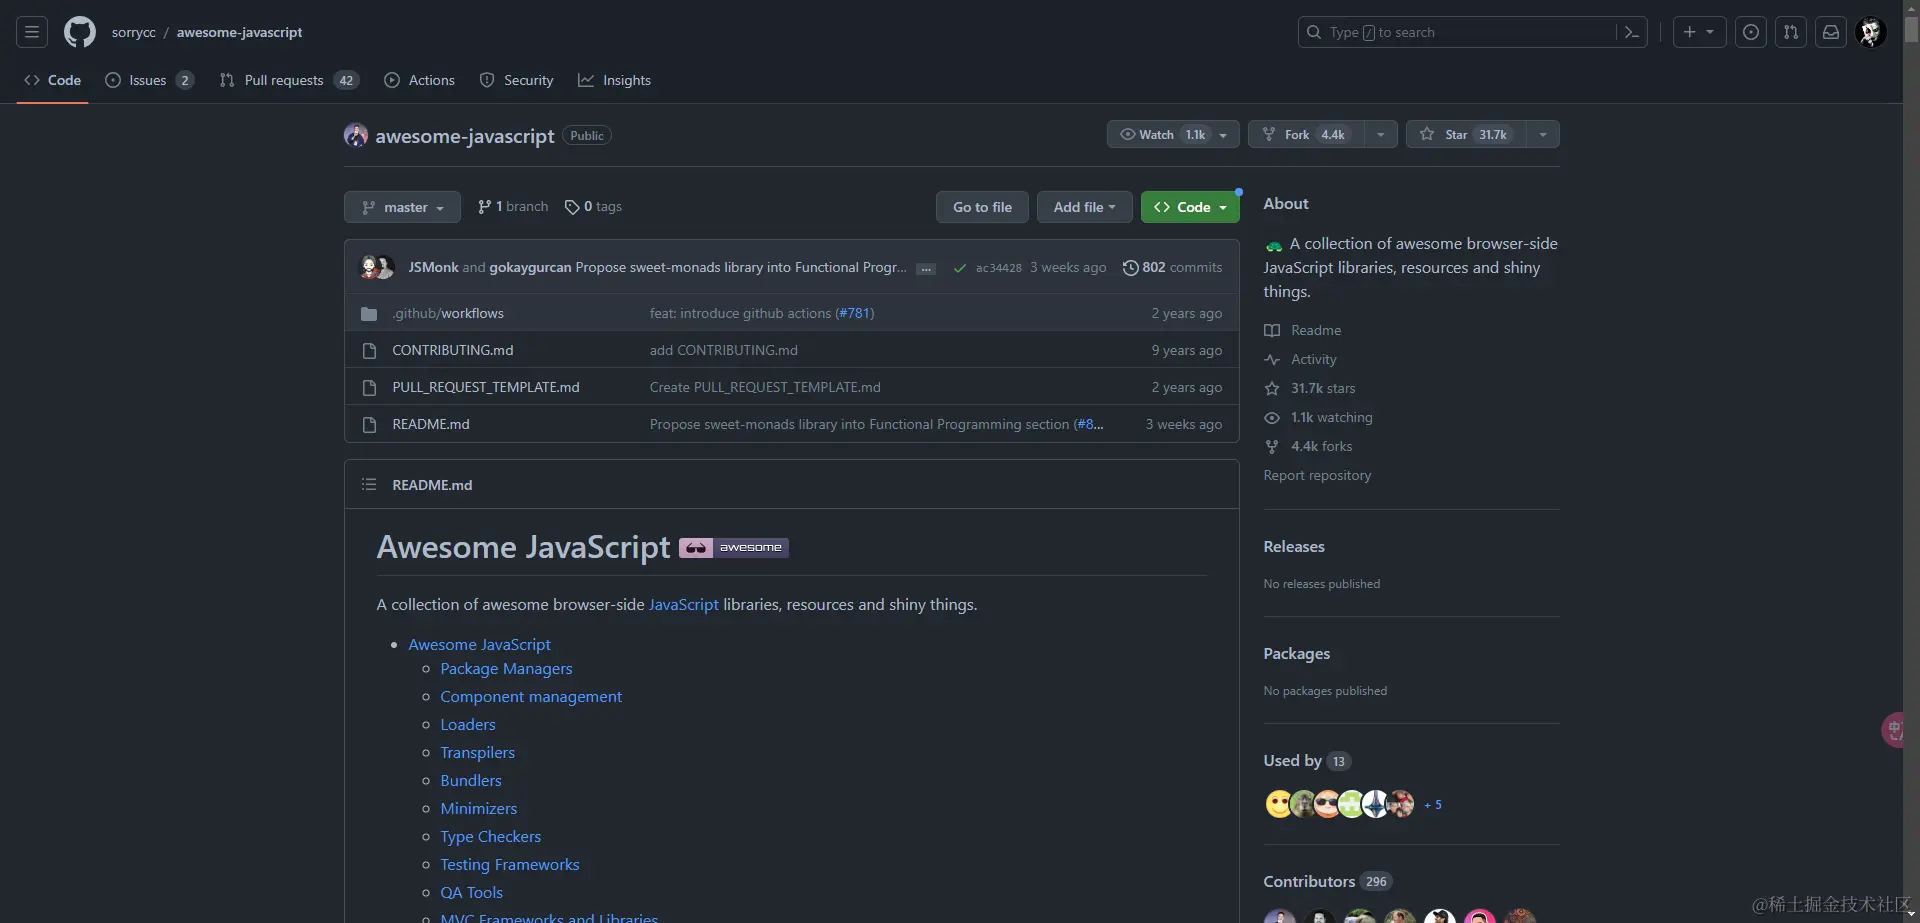Viewport: 1920px width, 923px height.
Task: Click the JavaScript link in README description
Action: coord(684,604)
